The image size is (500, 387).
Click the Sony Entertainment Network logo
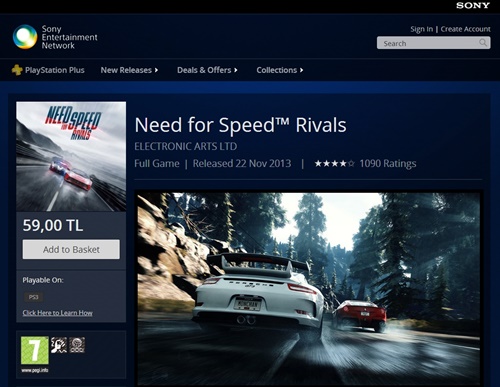coord(55,37)
